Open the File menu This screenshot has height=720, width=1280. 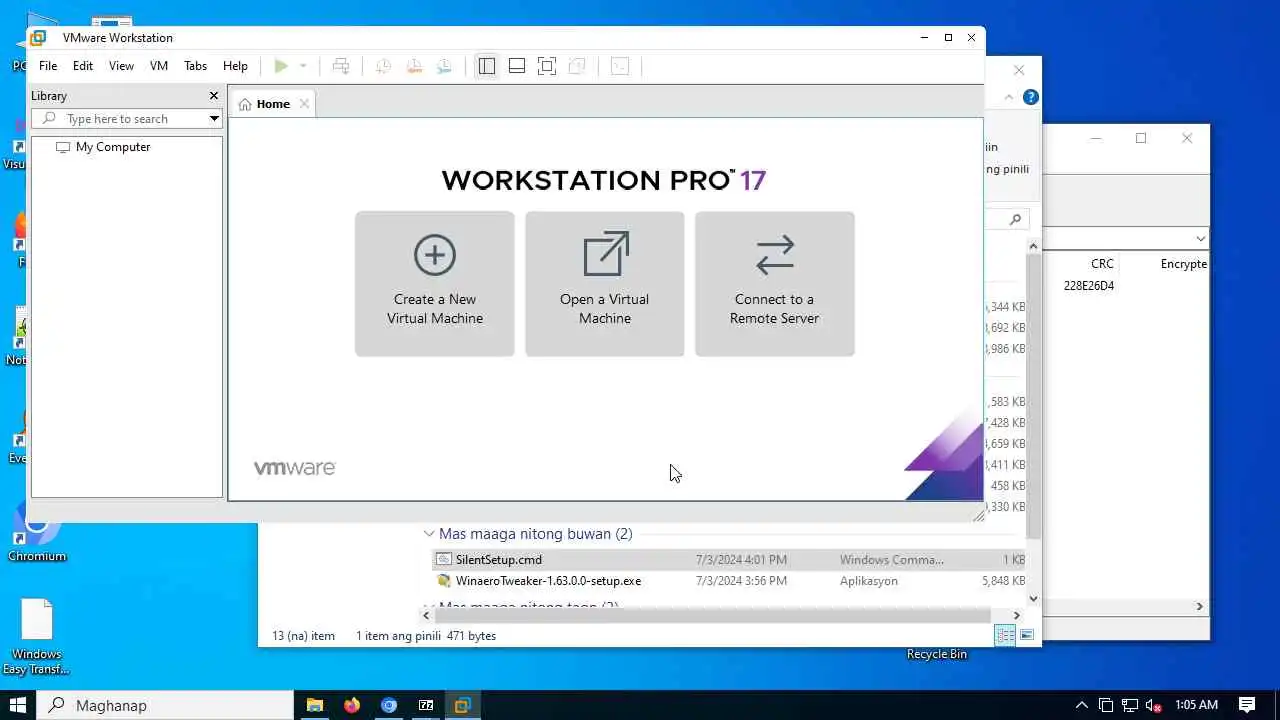coord(48,66)
